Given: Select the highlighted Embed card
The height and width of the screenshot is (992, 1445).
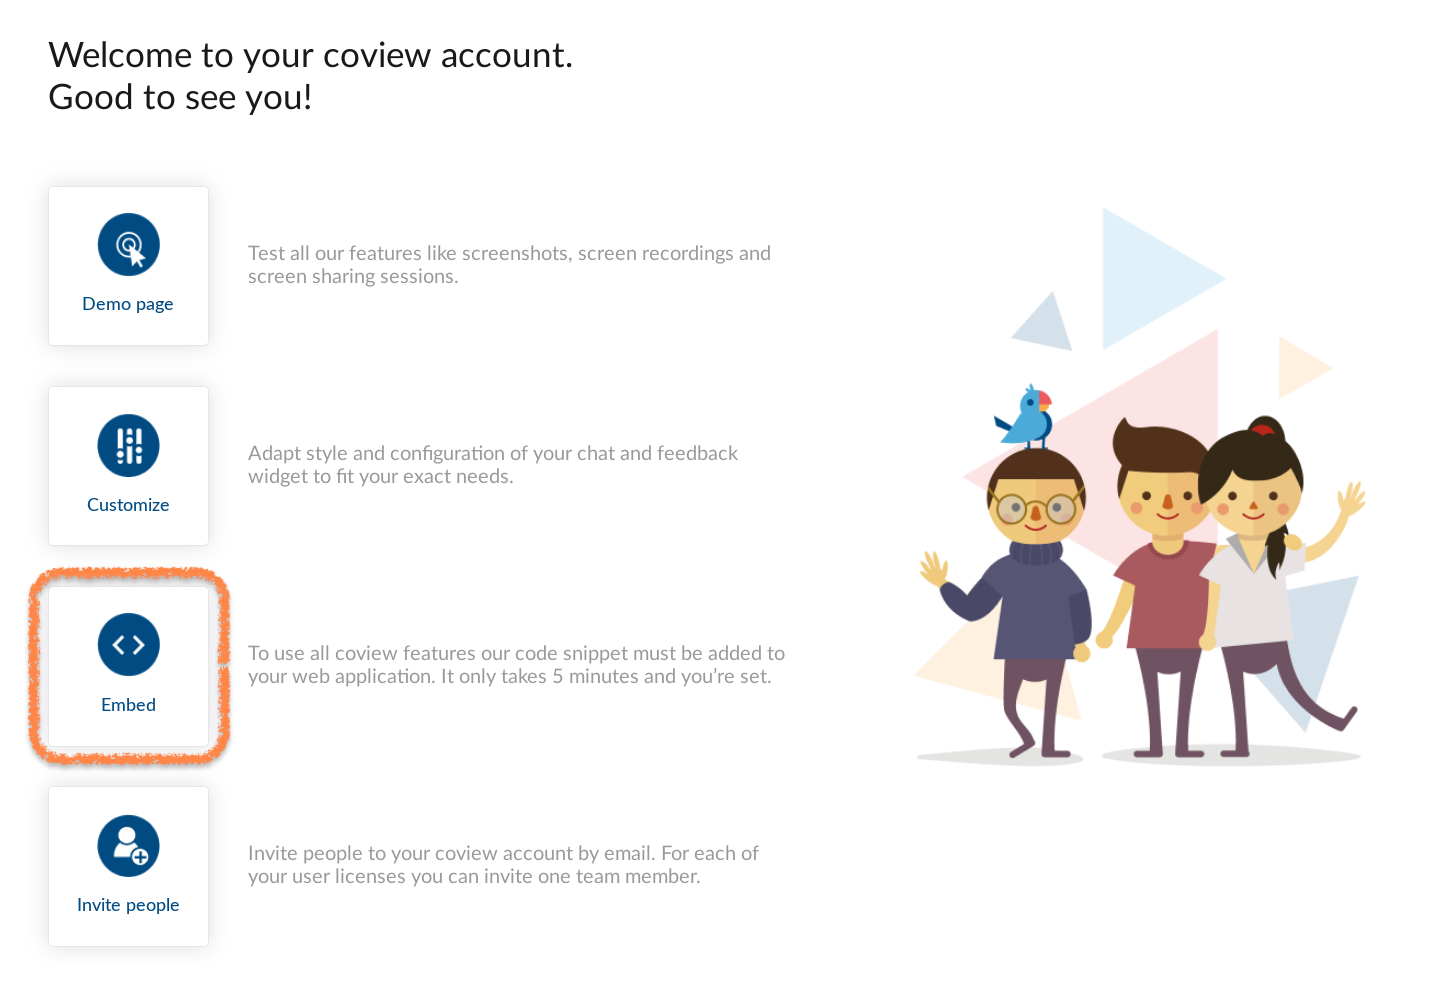Looking at the screenshot, I should [128, 666].
